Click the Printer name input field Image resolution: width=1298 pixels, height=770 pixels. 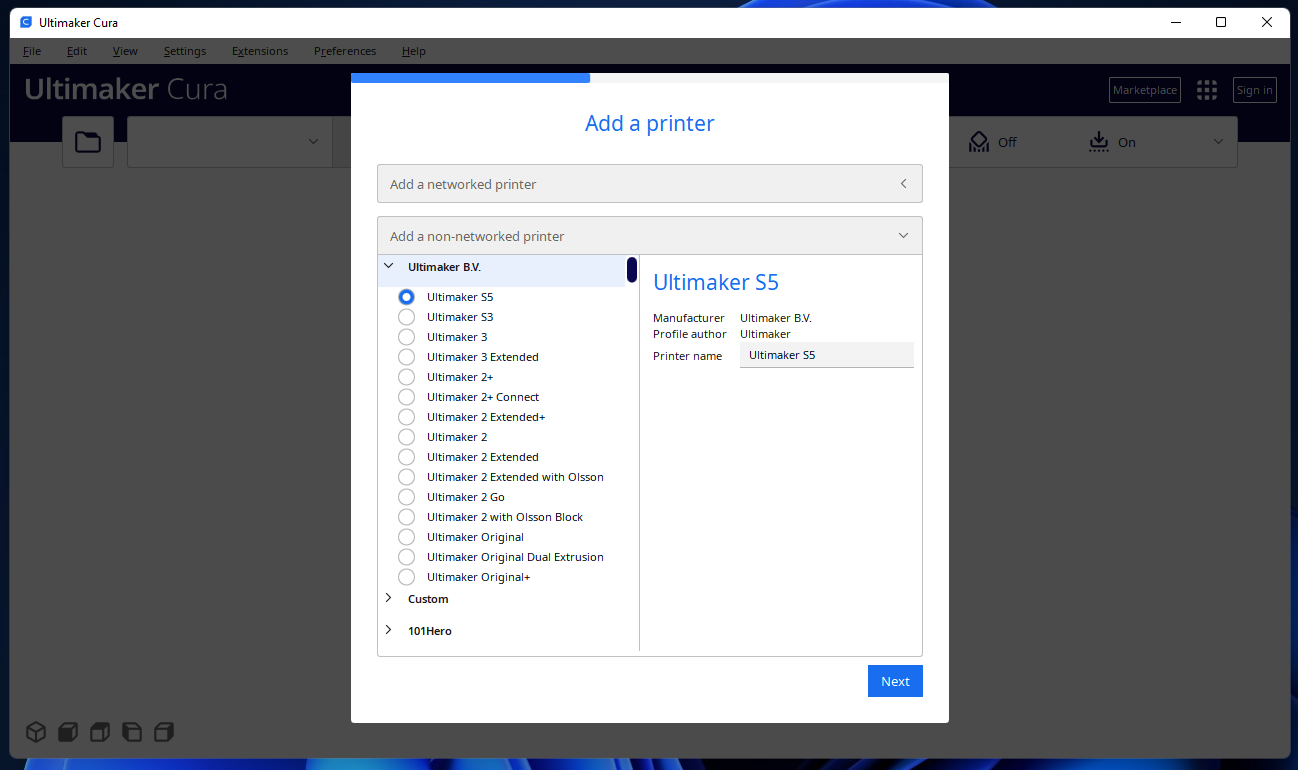click(827, 355)
